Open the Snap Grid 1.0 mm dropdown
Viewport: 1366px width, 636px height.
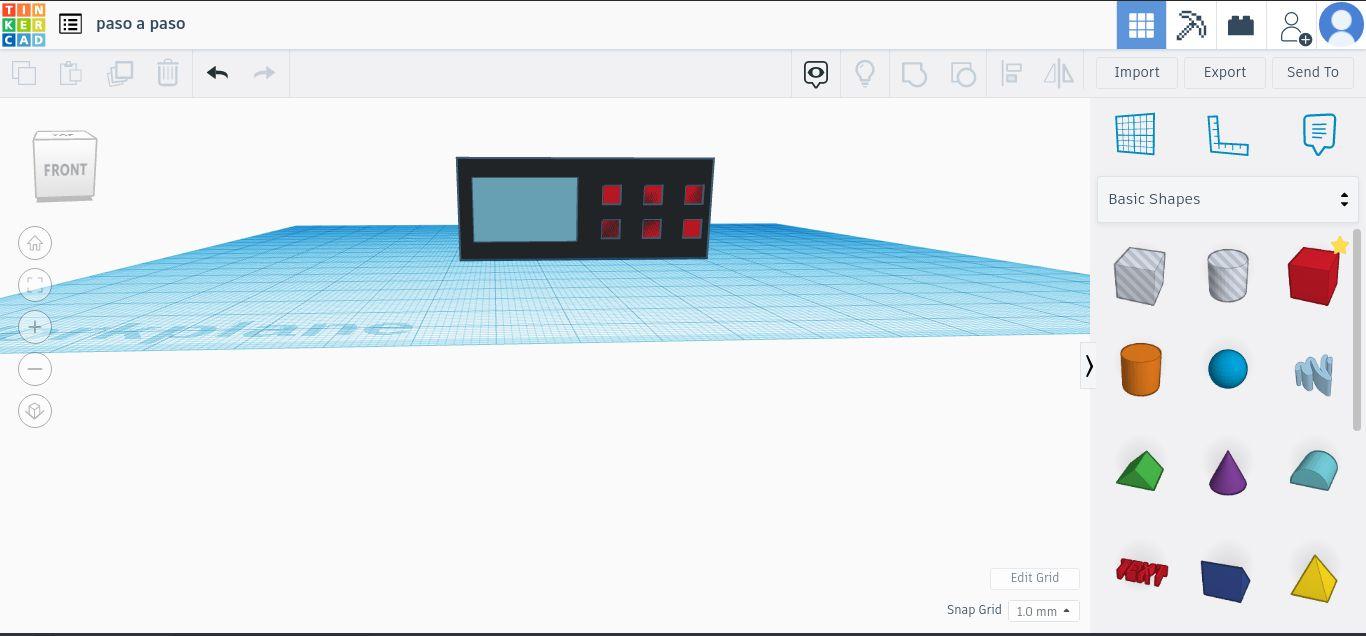pyautogui.click(x=1043, y=611)
